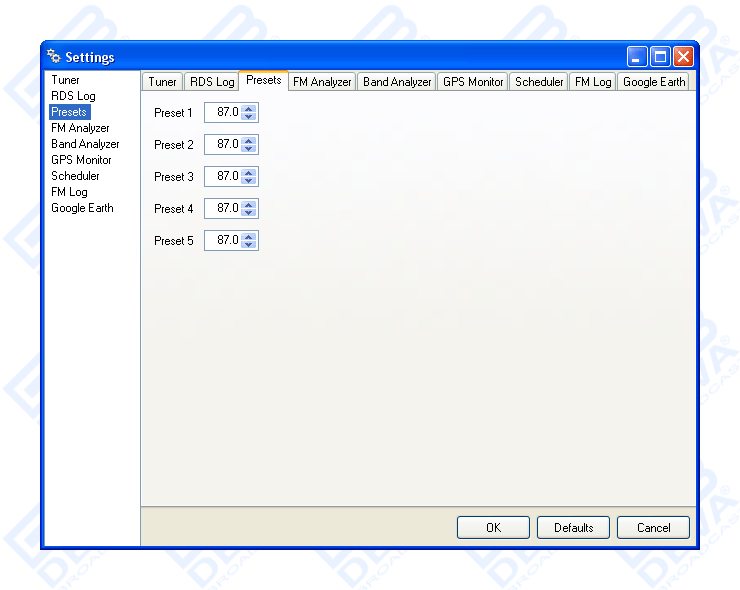Select the GPS Monitor tab
This screenshot has width=740, height=590.
click(x=473, y=82)
